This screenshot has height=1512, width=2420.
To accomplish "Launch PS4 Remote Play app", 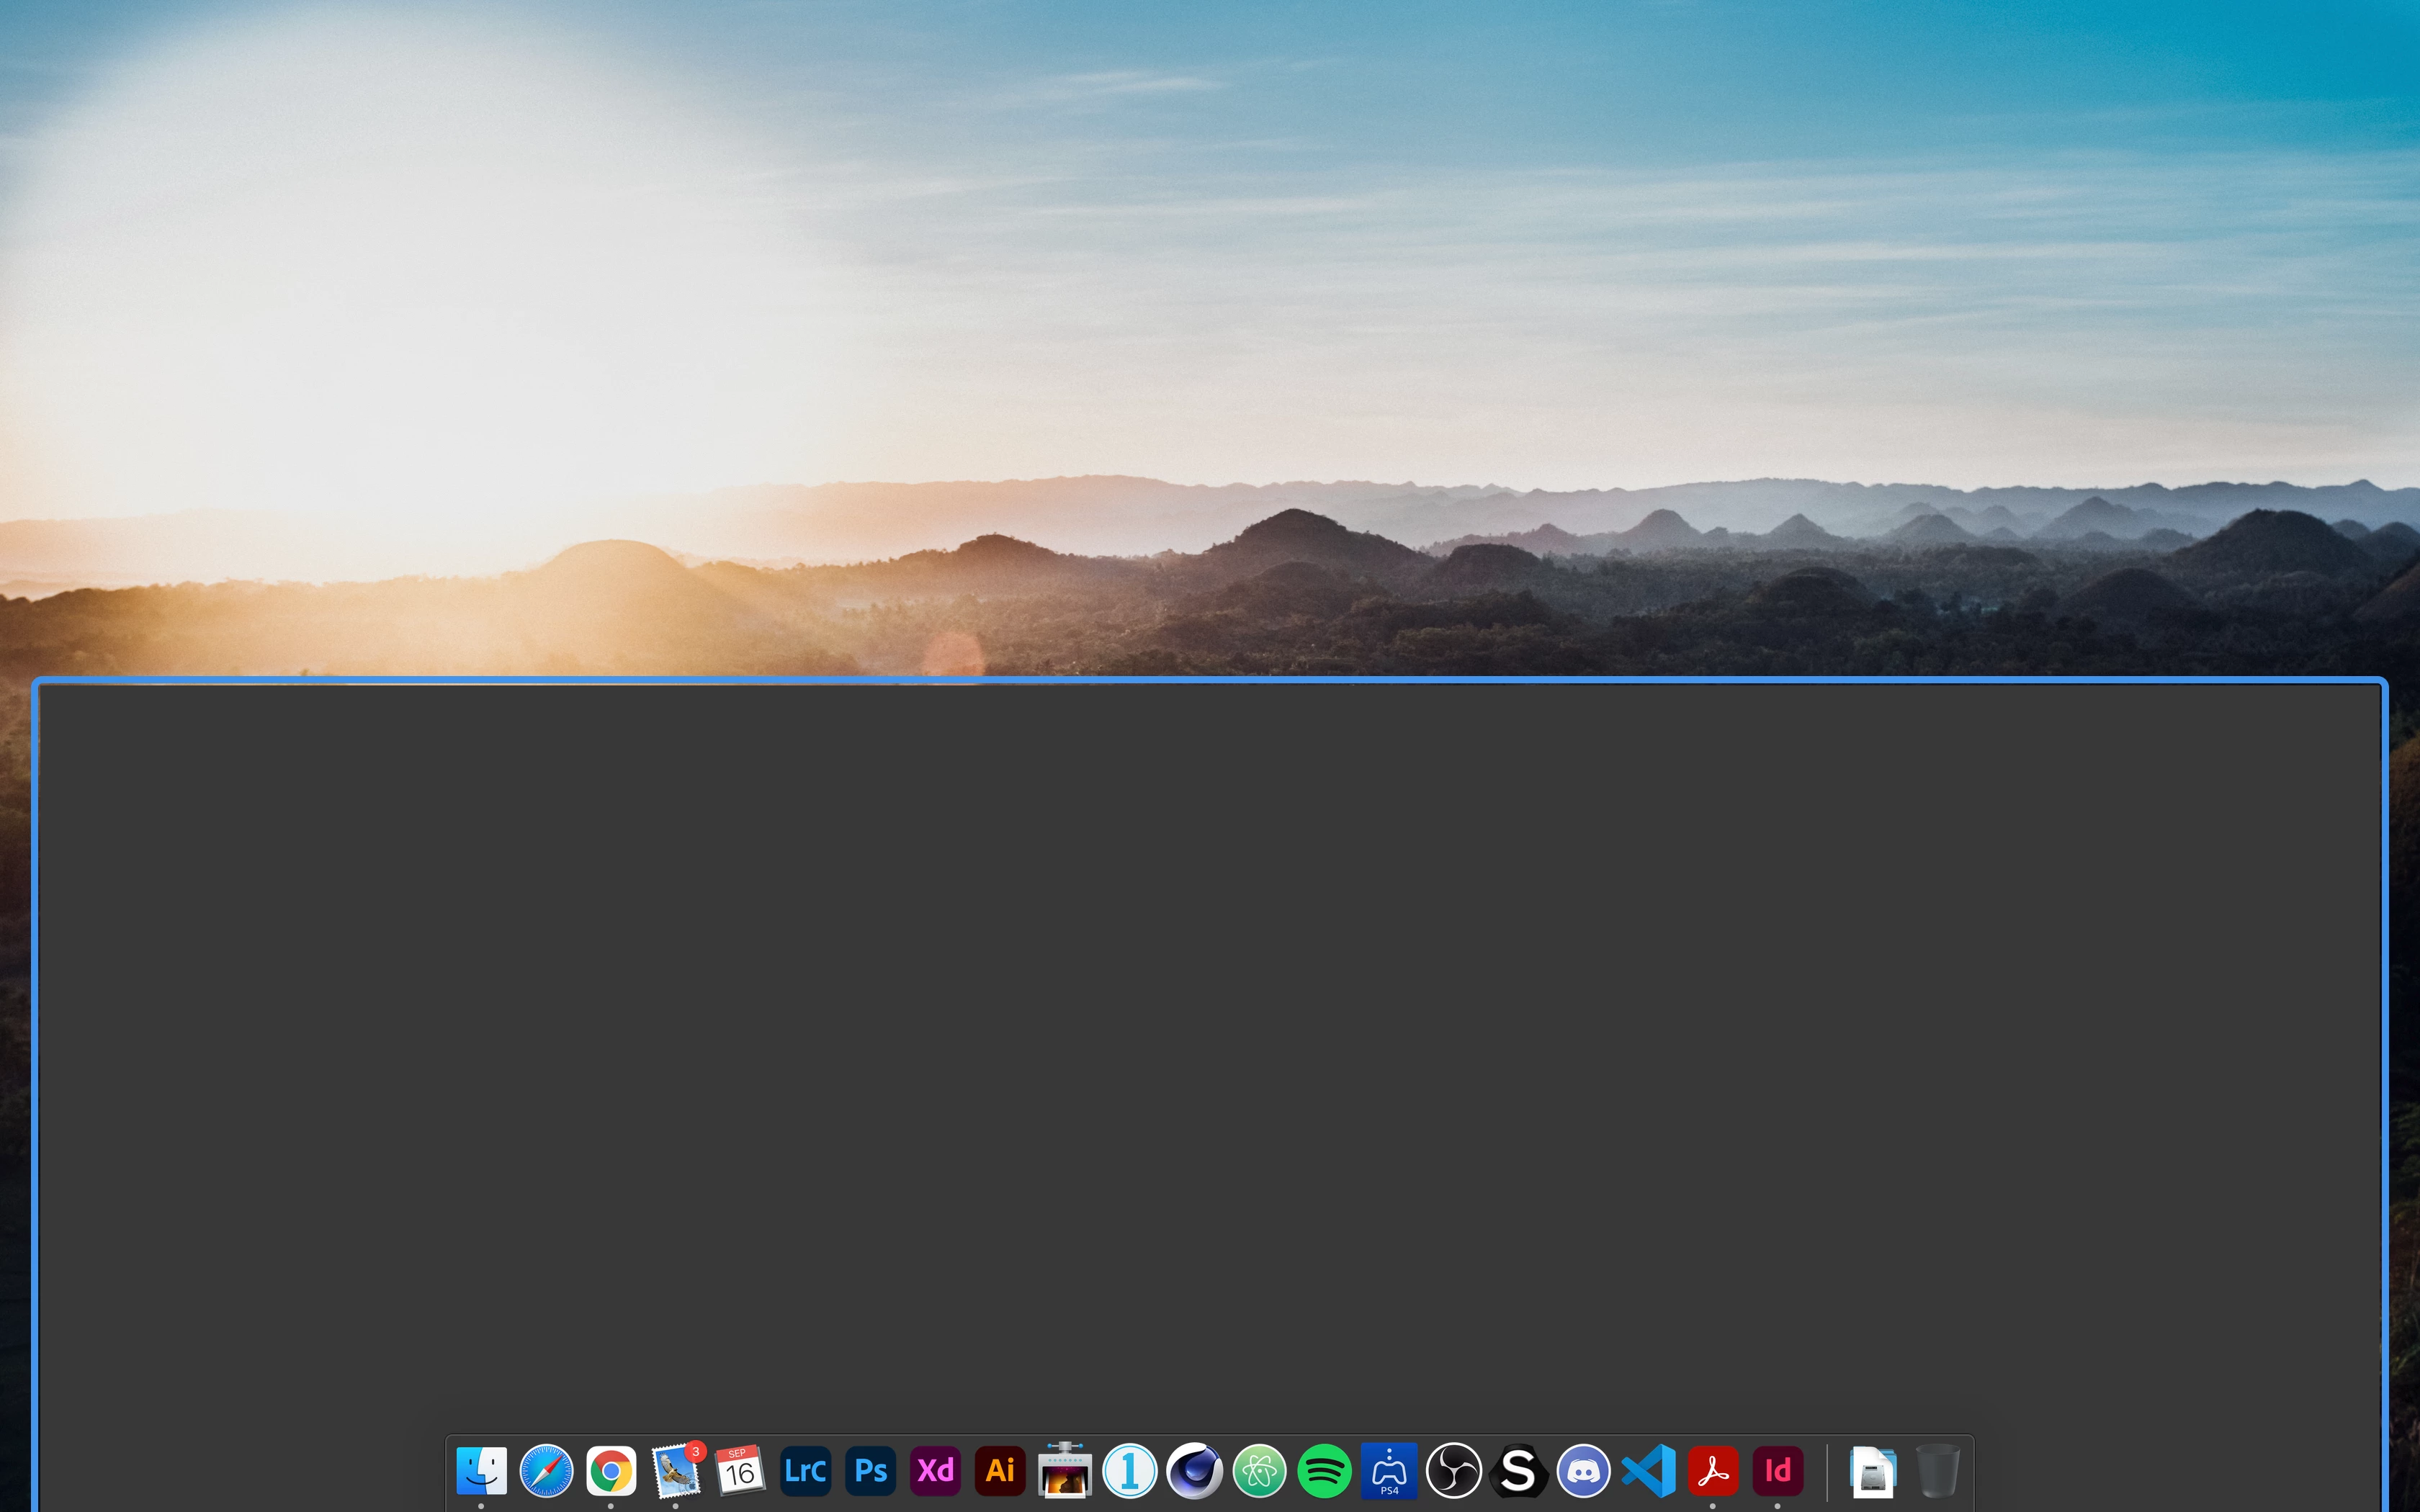I will pos(1389,1471).
